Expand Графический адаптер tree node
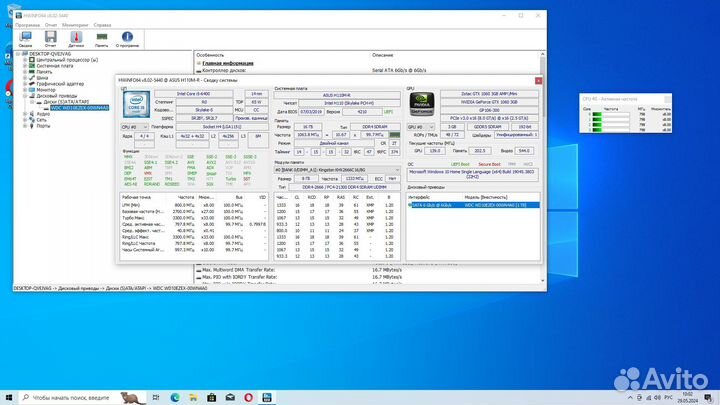Viewport: 720px width, 405px height. tap(25, 84)
